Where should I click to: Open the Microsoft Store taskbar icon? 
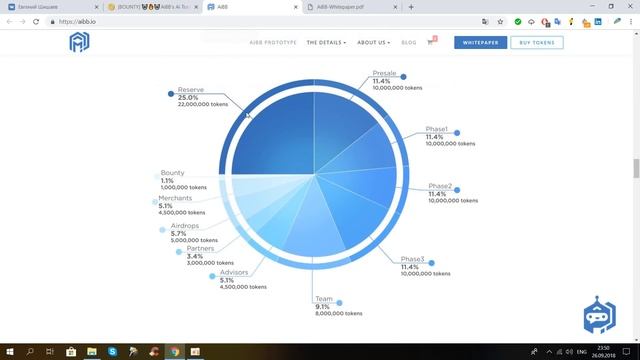pos(71,351)
